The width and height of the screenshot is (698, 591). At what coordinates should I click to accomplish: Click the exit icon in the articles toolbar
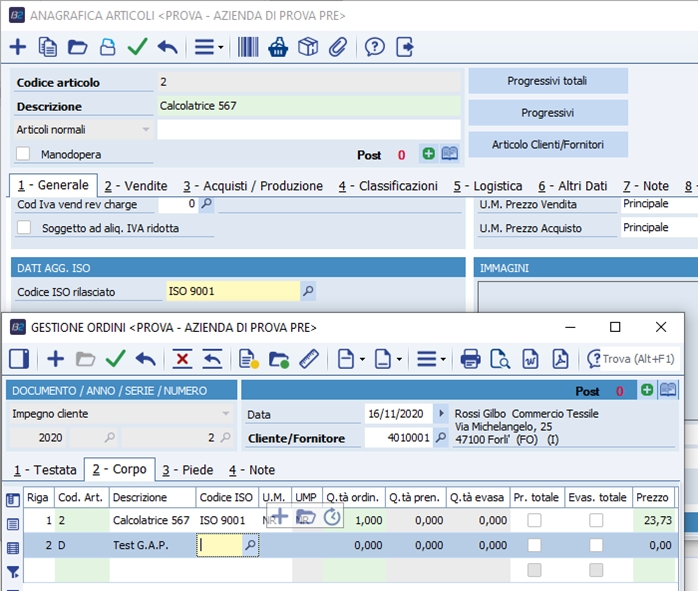[x=405, y=47]
